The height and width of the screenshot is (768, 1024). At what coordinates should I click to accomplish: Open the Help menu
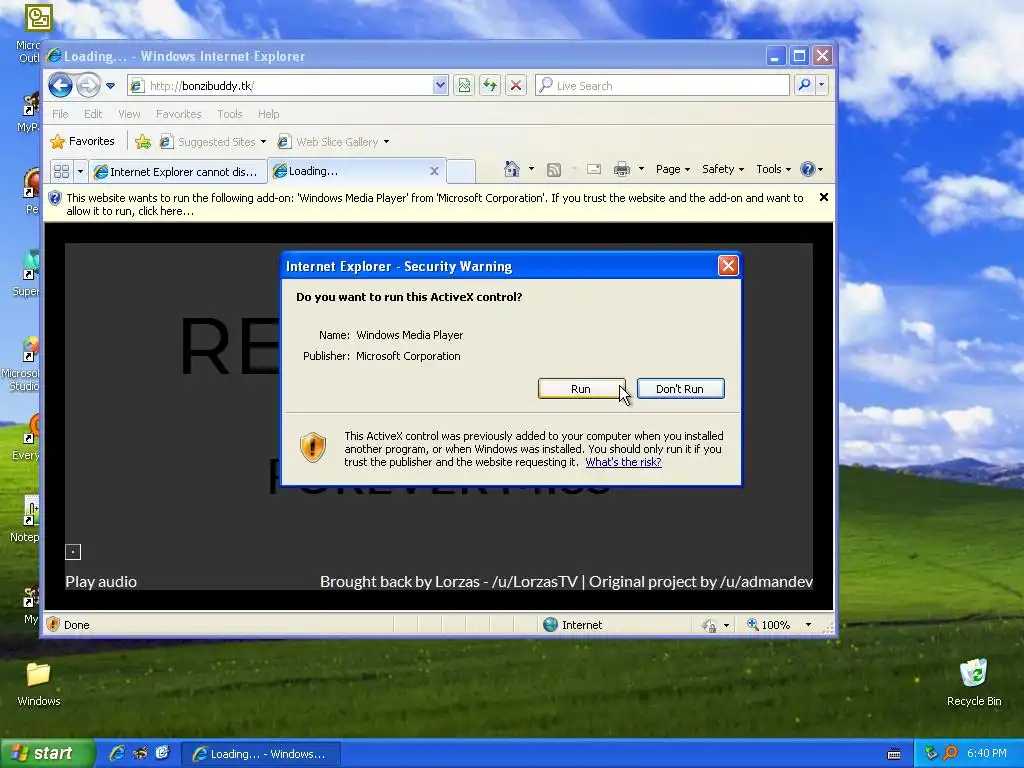coord(268,114)
